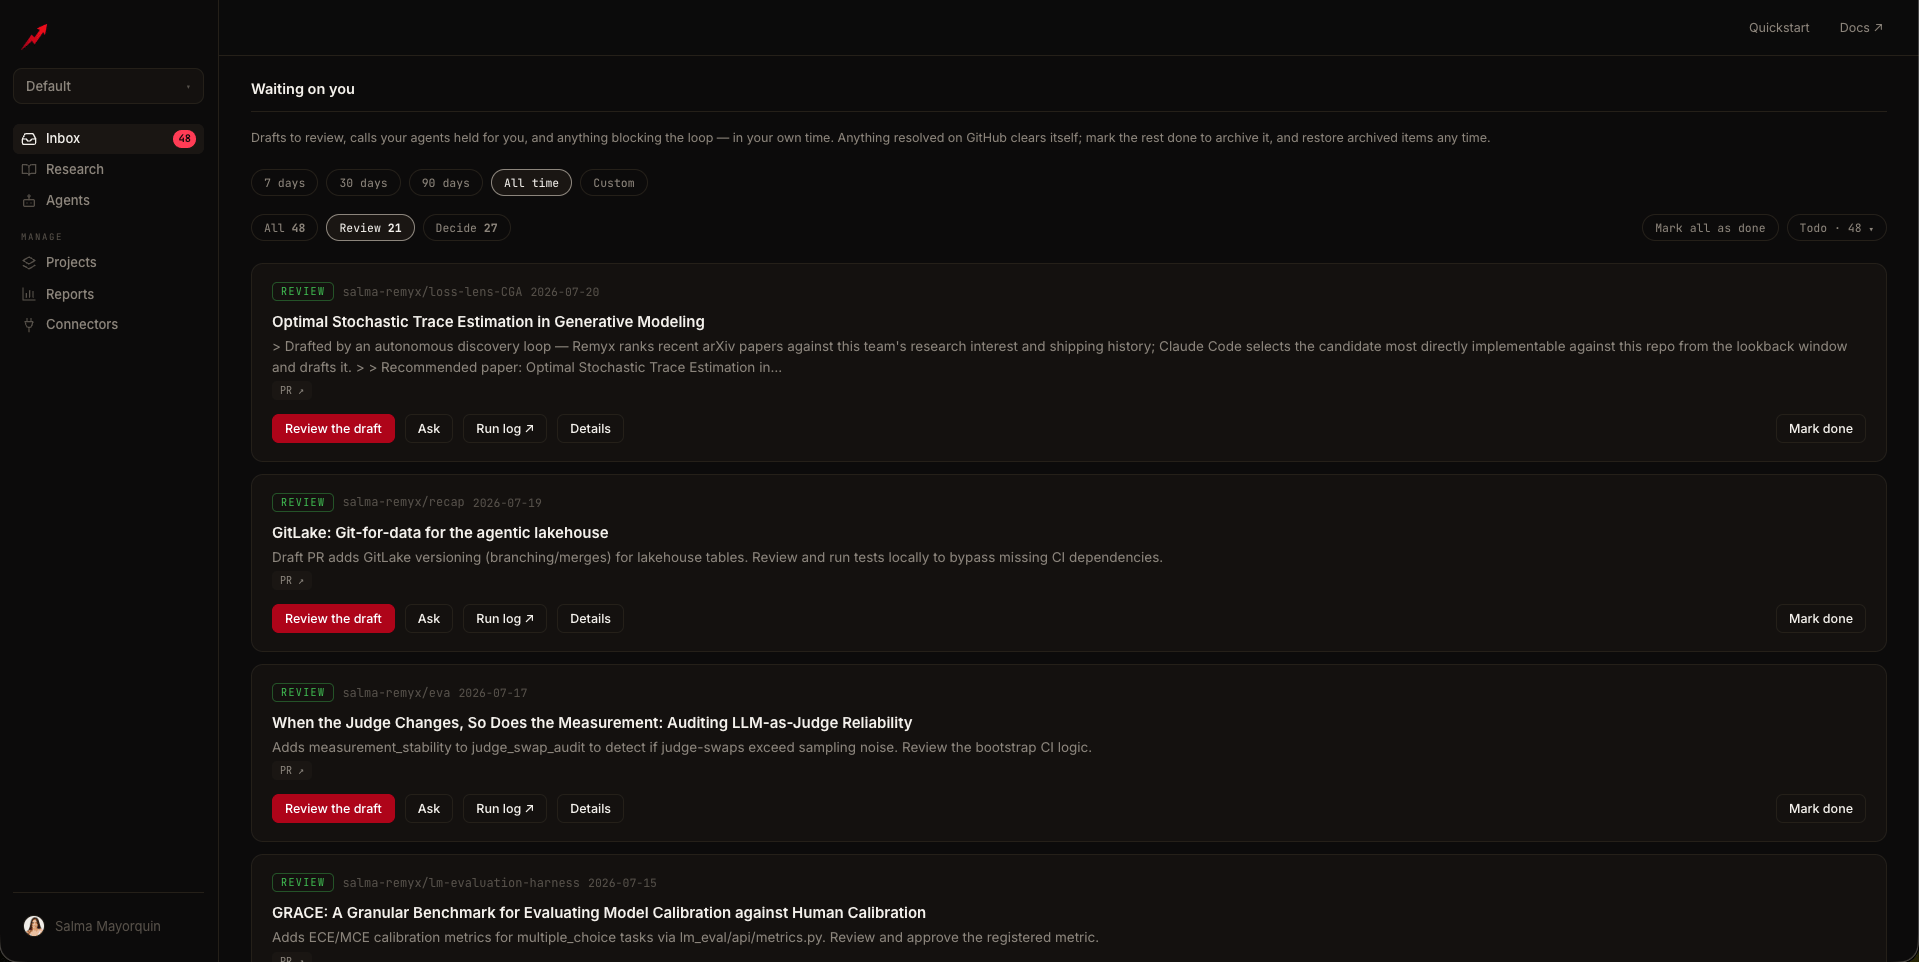1919x962 pixels.
Task: Click Ask on the GitLake item
Action: [x=429, y=619]
